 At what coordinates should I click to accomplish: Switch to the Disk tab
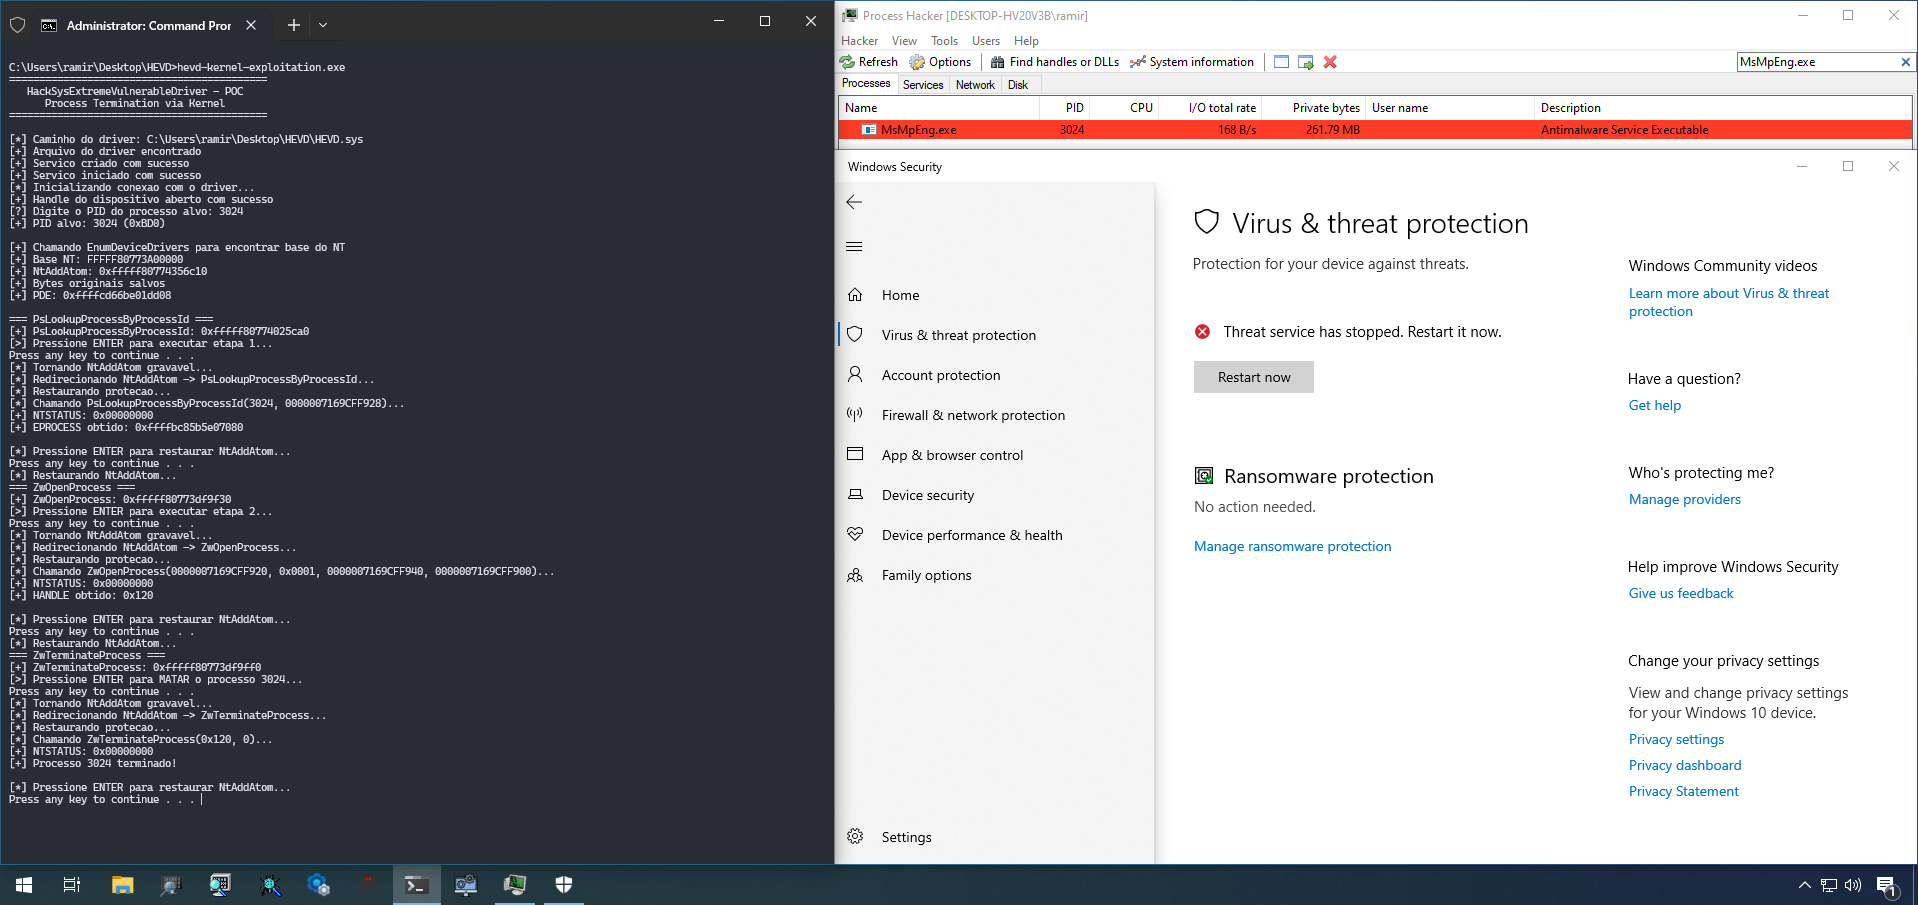pos(1018,85)
